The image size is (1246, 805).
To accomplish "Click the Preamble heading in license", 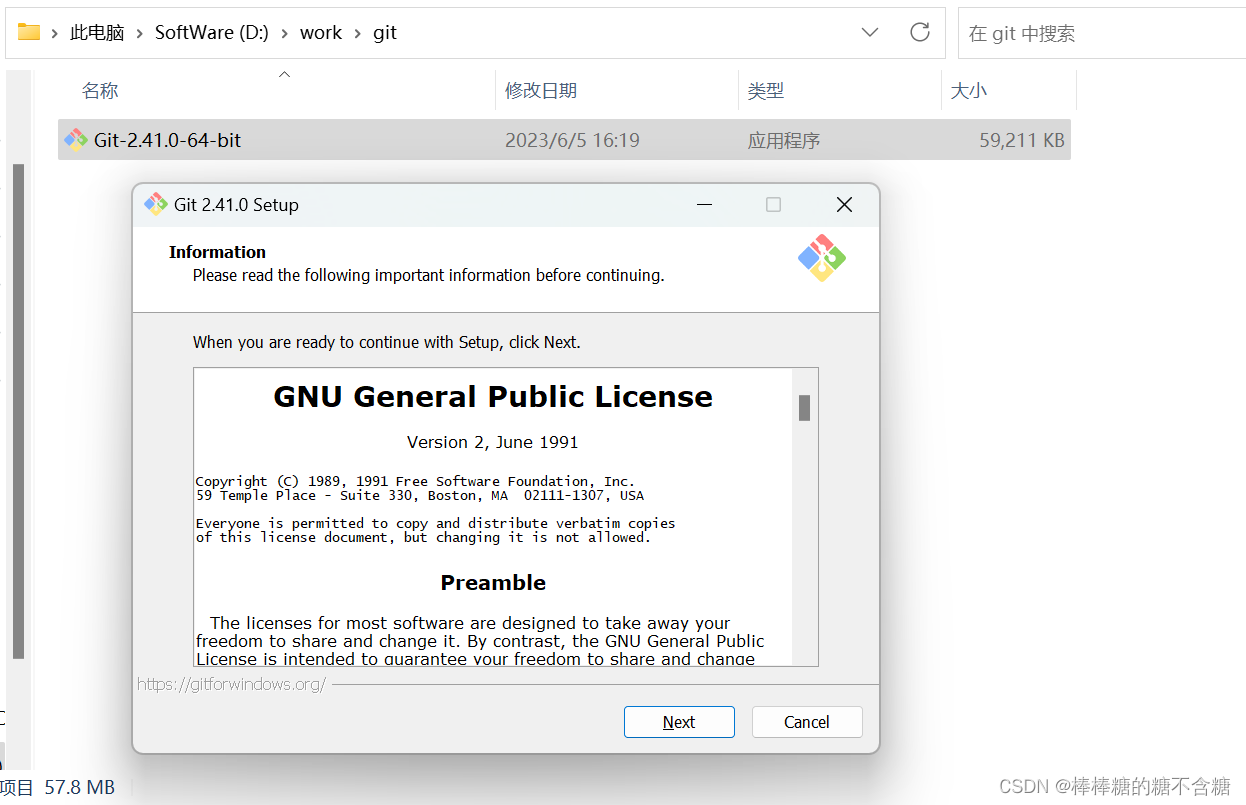I will (x=493, y=583).
